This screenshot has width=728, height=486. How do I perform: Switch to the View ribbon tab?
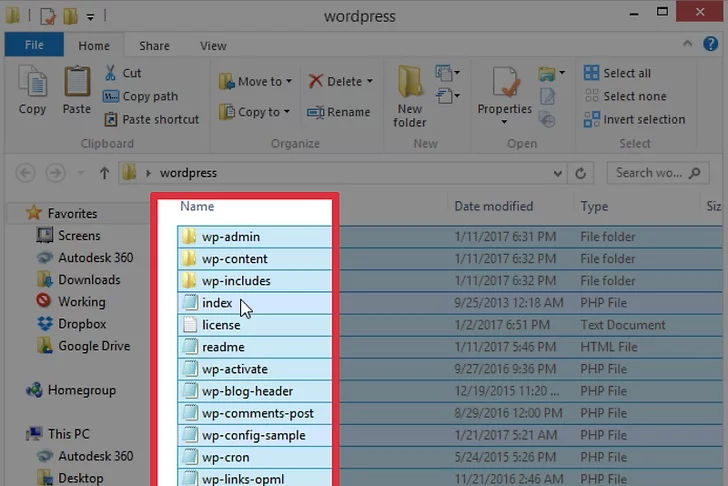coord(213,45)
